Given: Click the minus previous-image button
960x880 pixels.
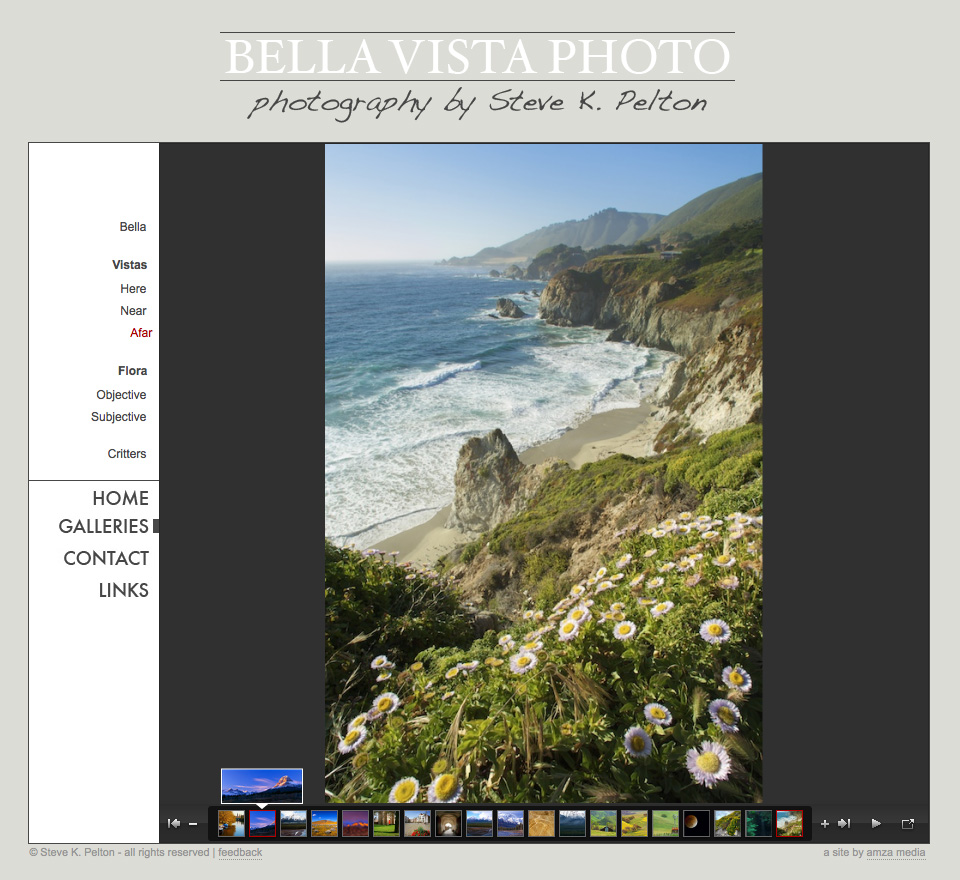Looking at the screenshot, I should point(193,824).
